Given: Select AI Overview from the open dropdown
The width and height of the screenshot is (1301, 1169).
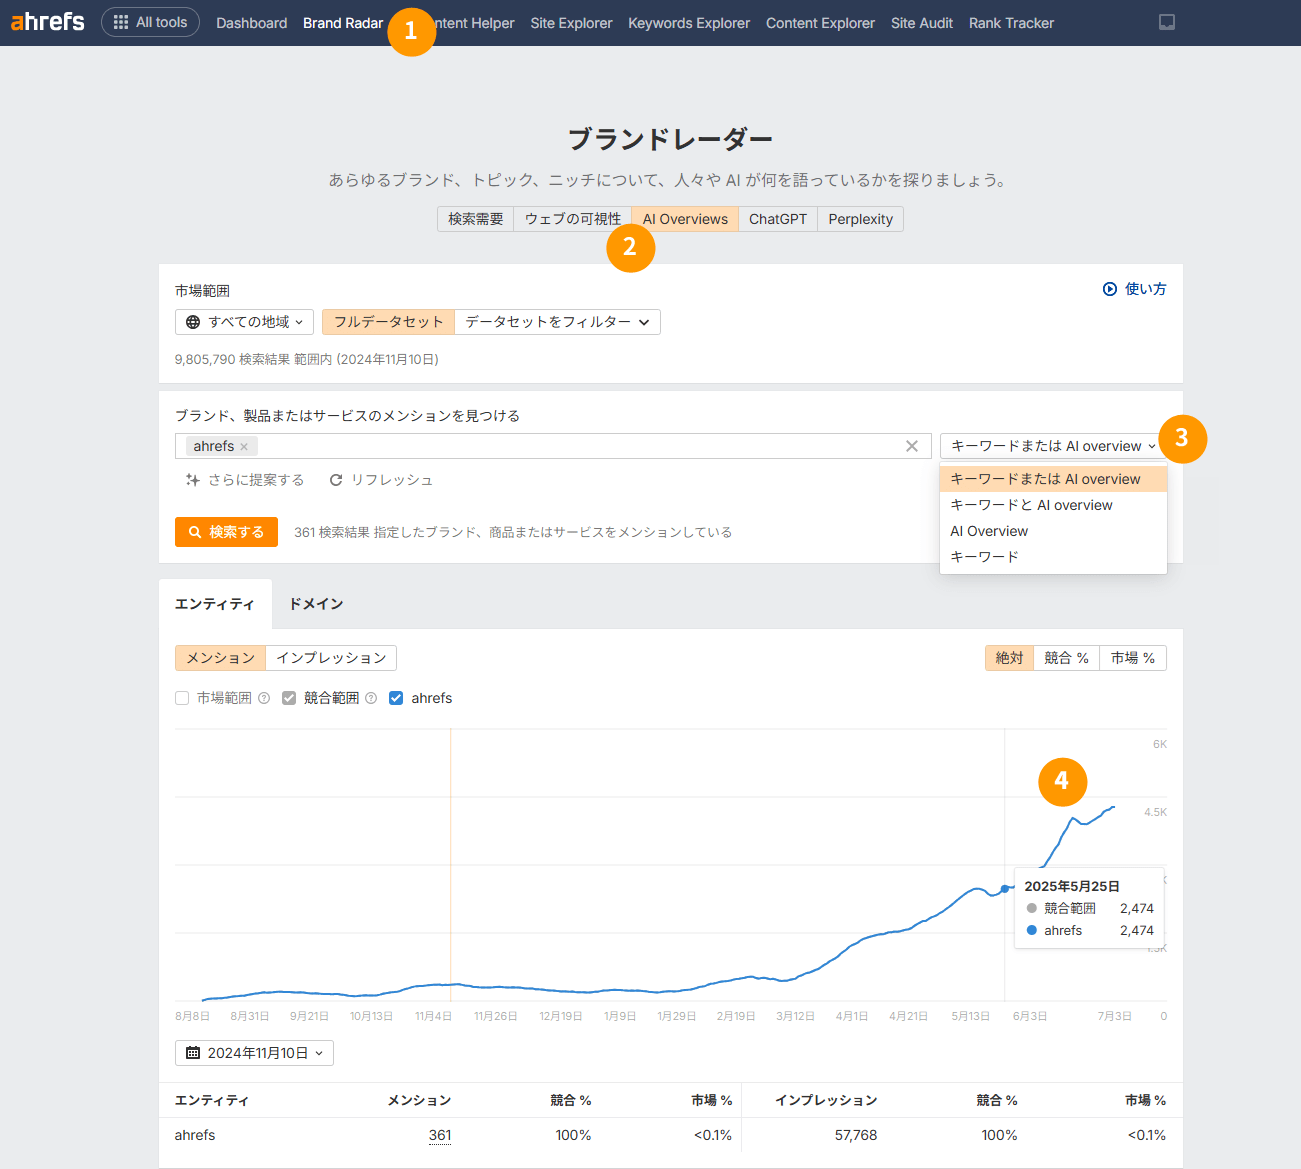Looking at the screenshot, I should pos(989,530).
